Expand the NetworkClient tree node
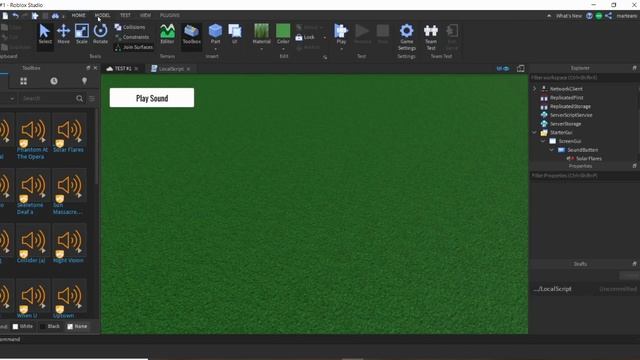Viewport: 640px width, 360px height. coord(534,89)
